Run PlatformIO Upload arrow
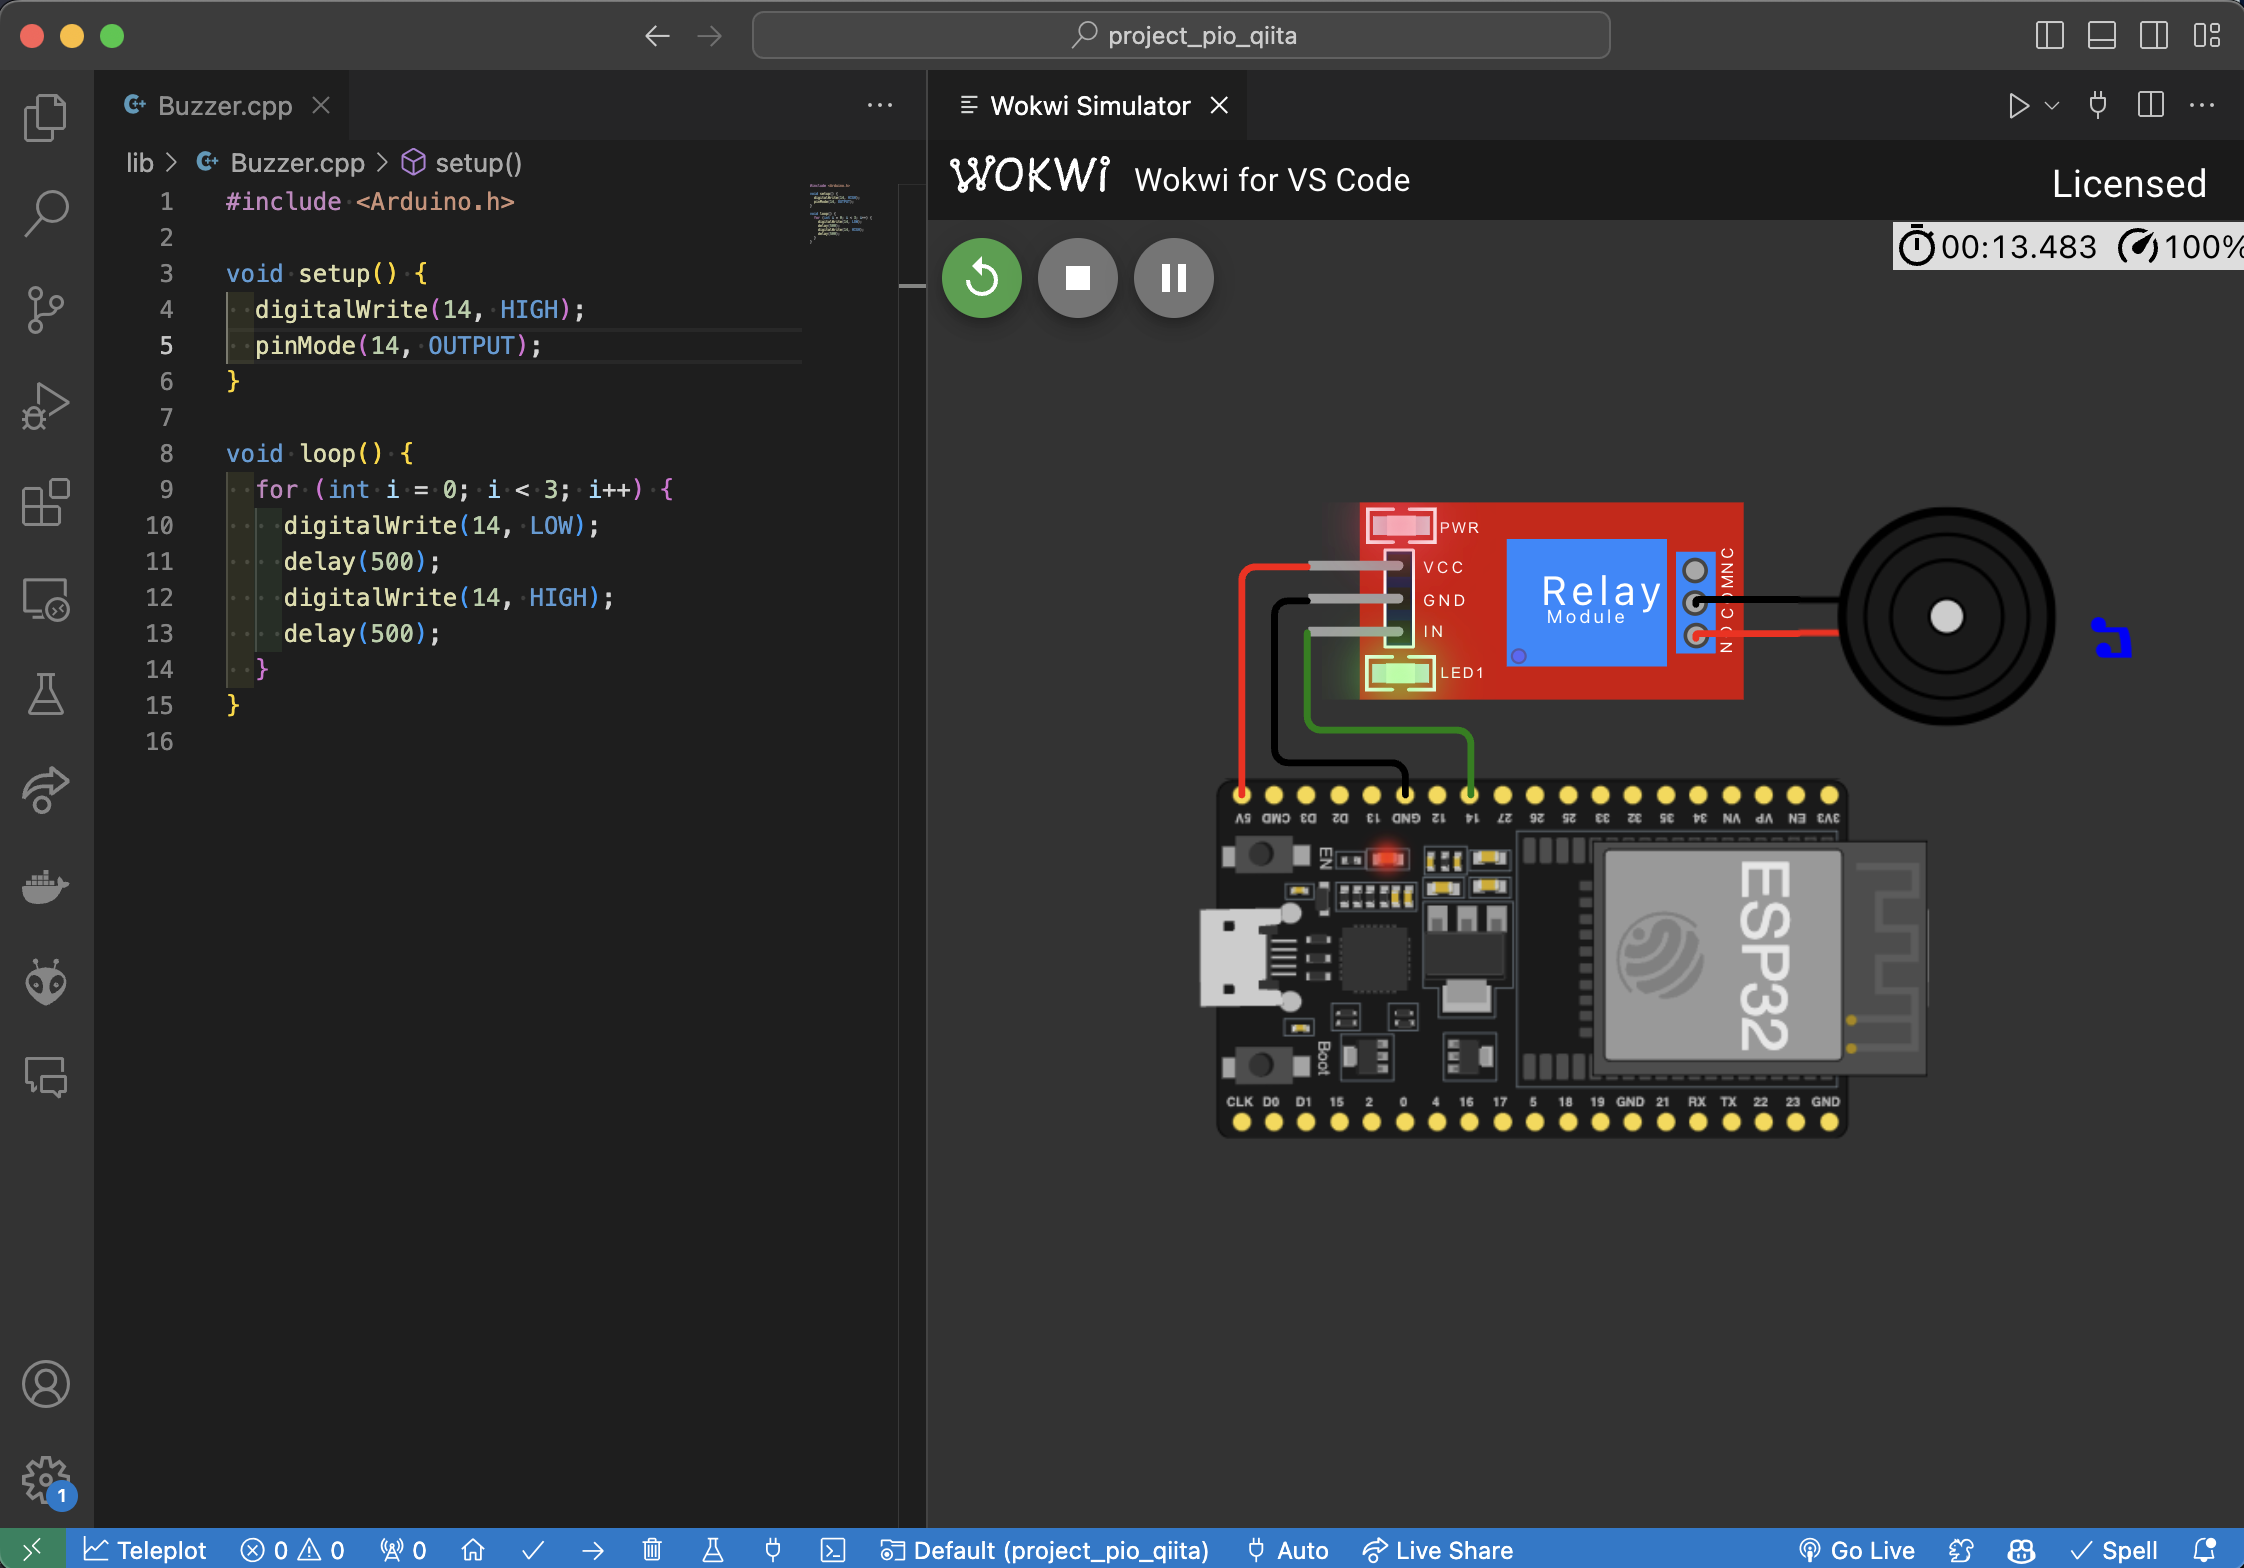The width and height of the screenshot is (2244, 1568). 593,1549
